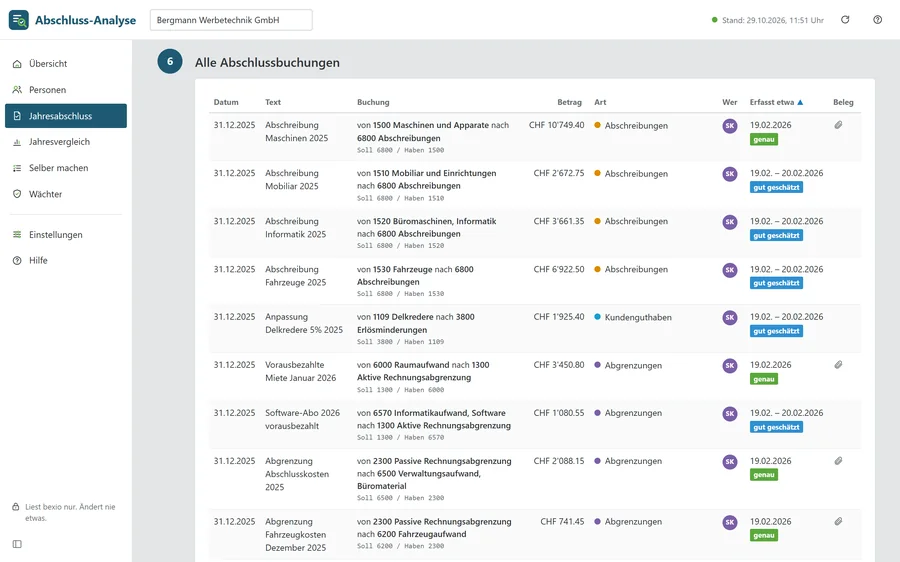Image resolution: width=900 pixels, height=562 pixels.
Task: Open Hilfe in sidebar
Action: 66,261
